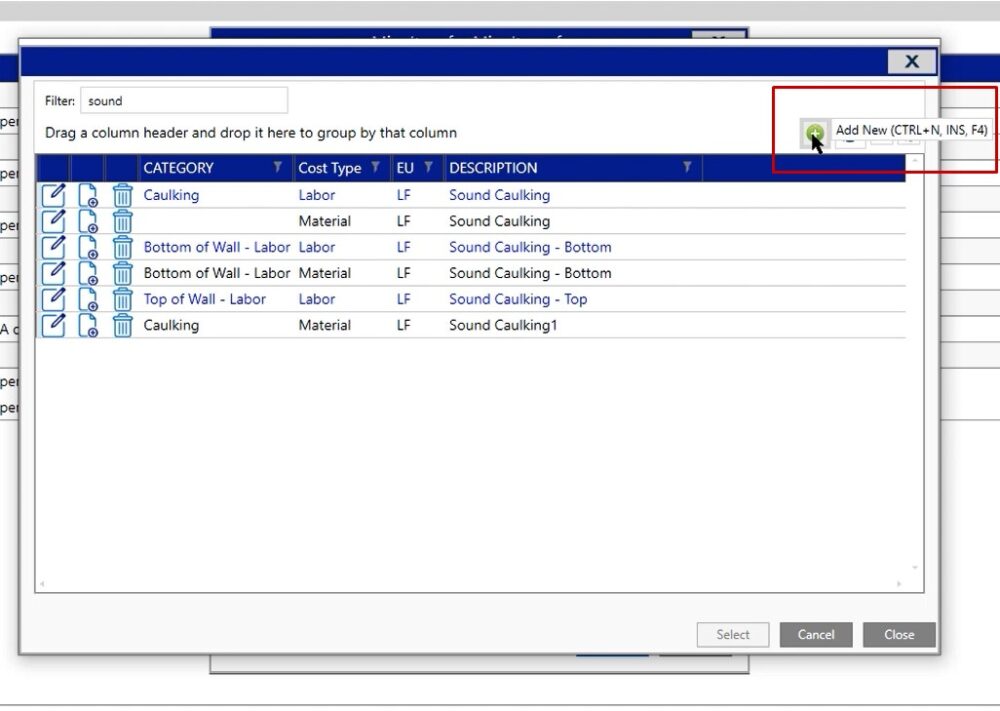The width and height of the screenshot is (1000, 711).
Task: Duplicate the Sound Caulking - Top row
Action: pyautogui.click(x=88, y=299)
